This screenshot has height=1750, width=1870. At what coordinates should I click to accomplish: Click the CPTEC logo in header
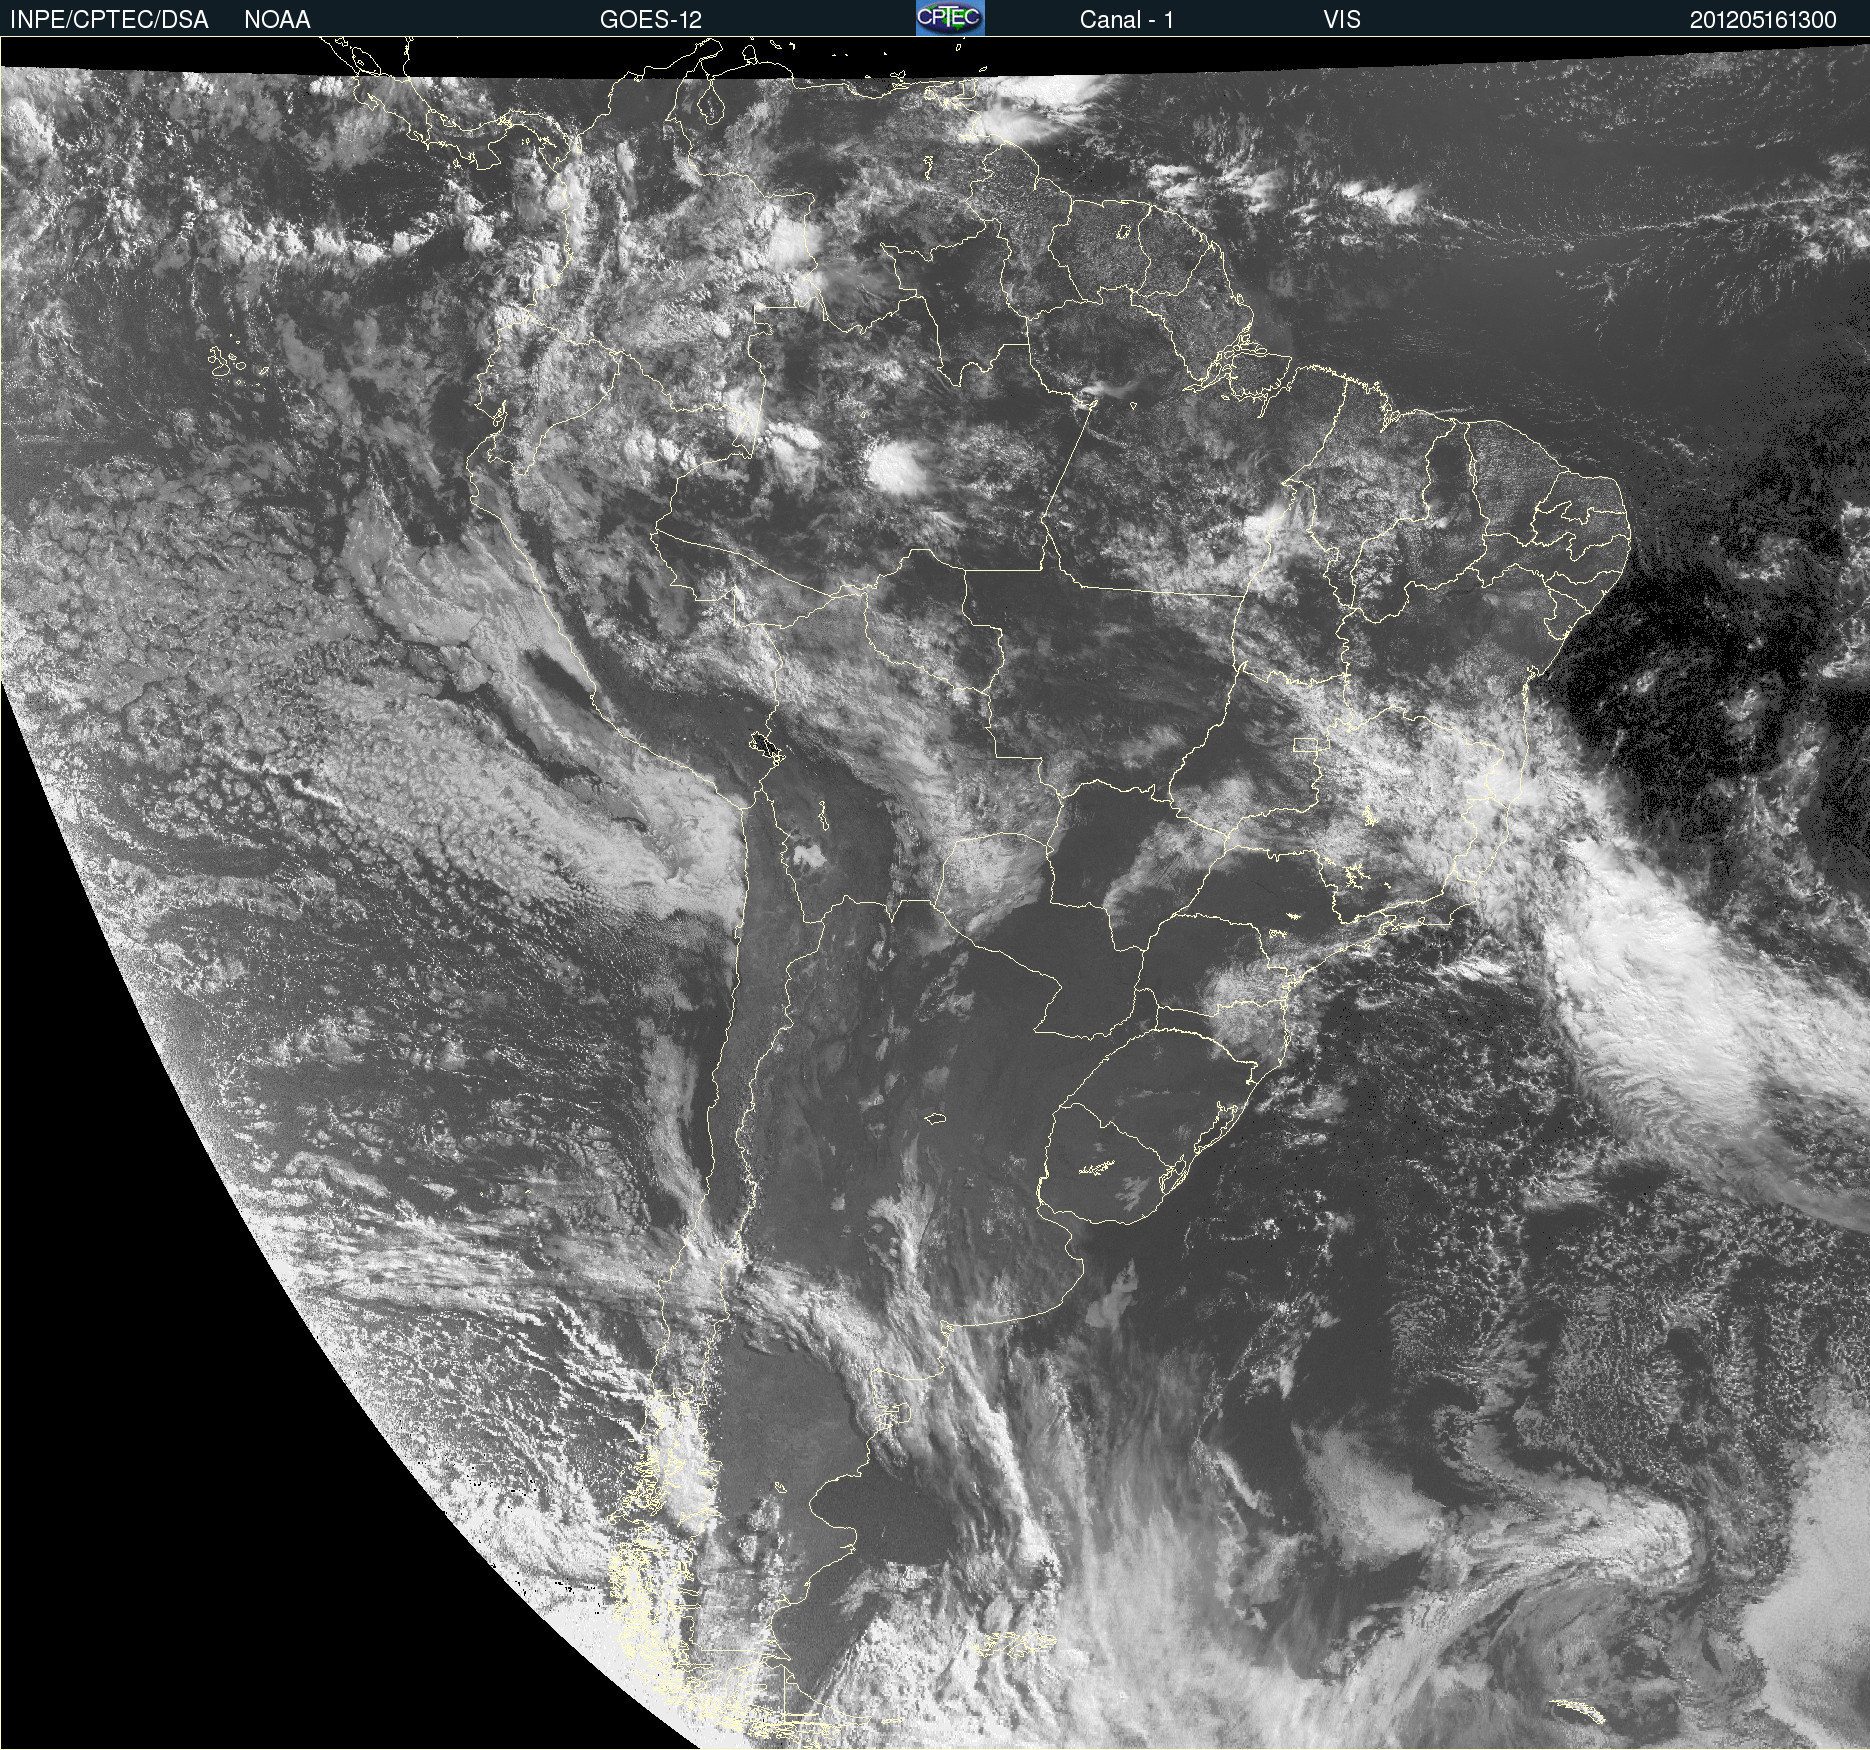(x=950, y=18)
